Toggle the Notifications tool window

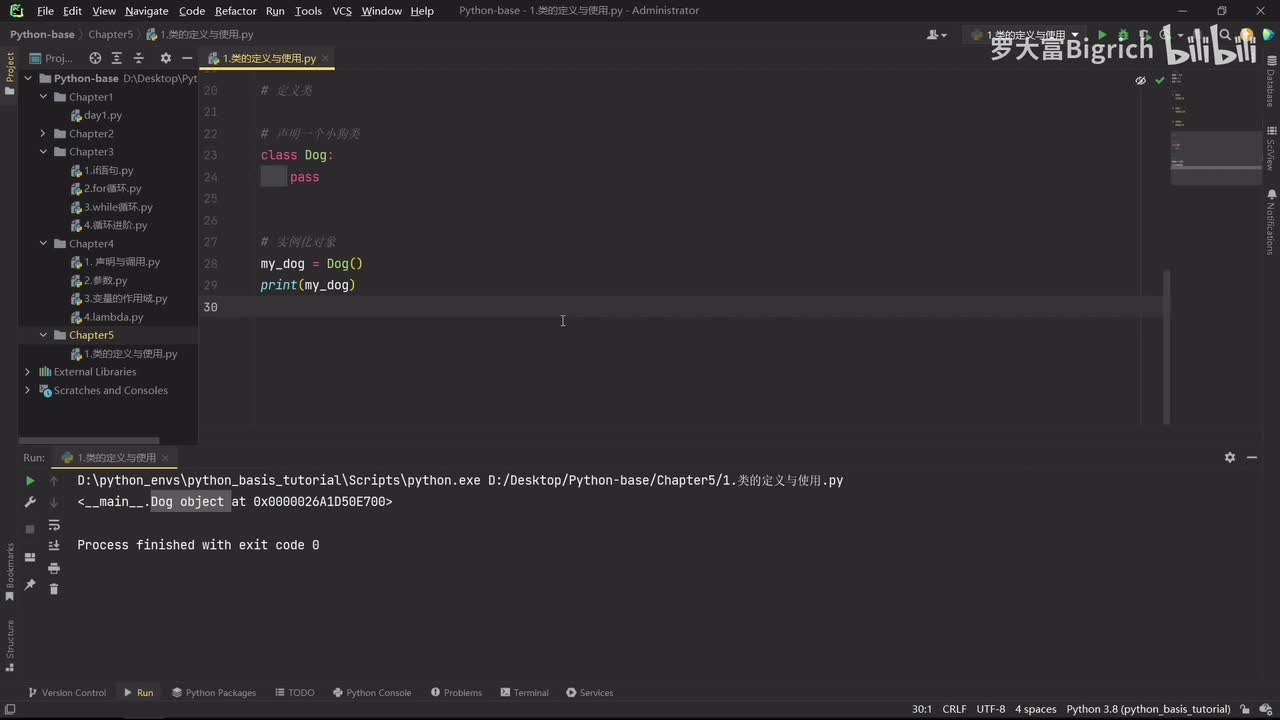[1270, 221]
